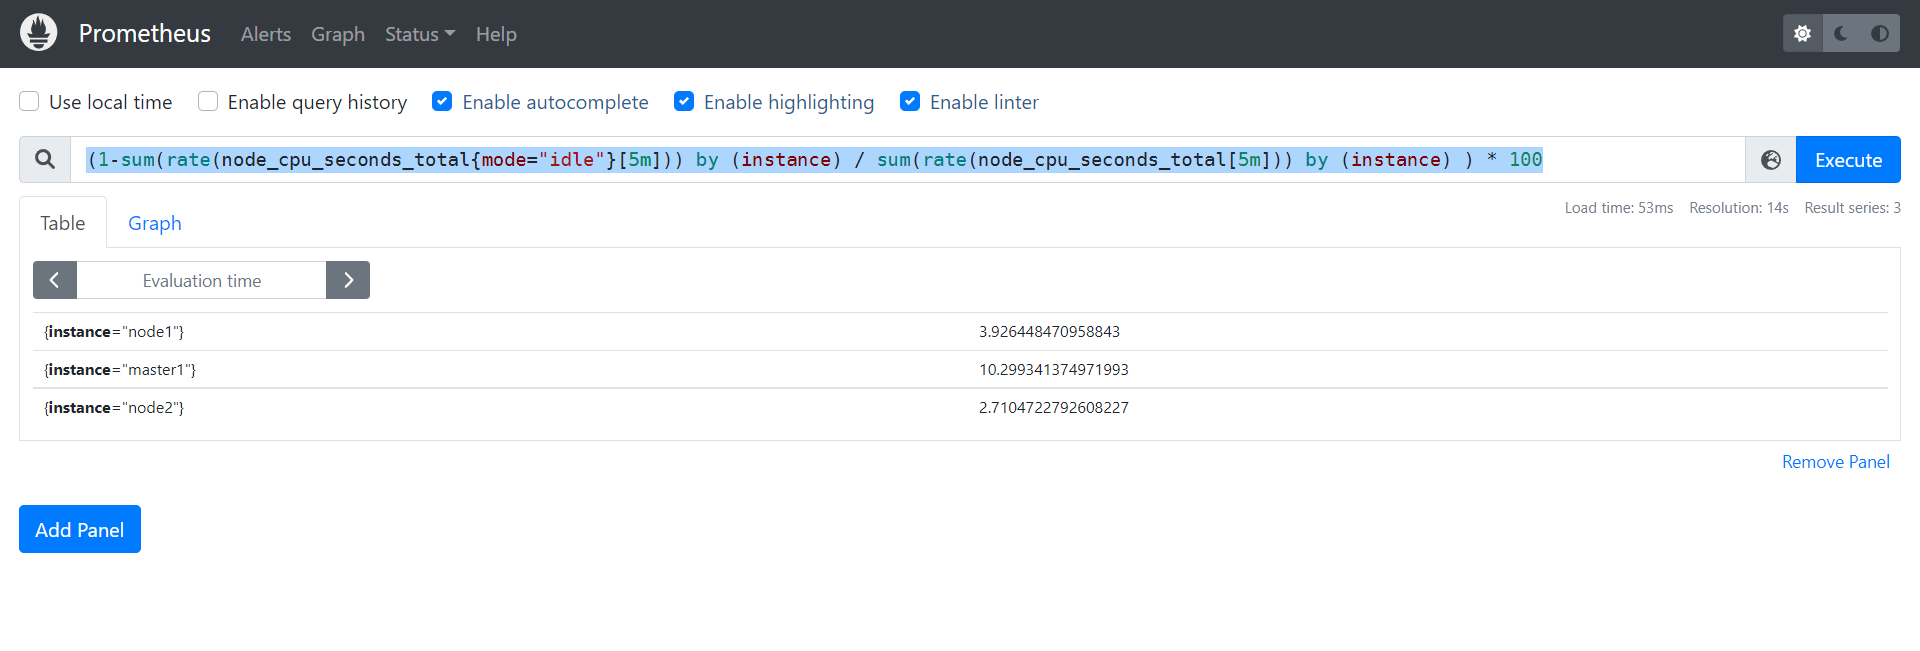Disable the autocomplete checkbox
Screen dimensions: 1920x651
[442, 101]
